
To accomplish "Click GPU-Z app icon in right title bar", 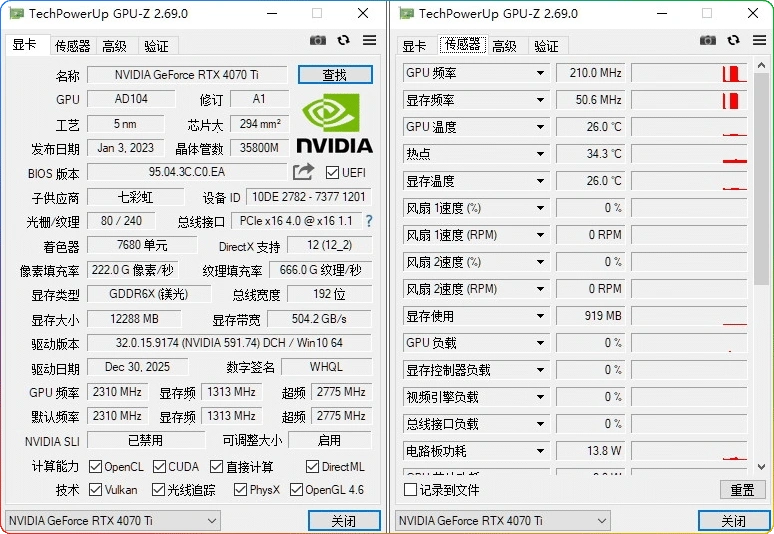I will click(406, 13).
